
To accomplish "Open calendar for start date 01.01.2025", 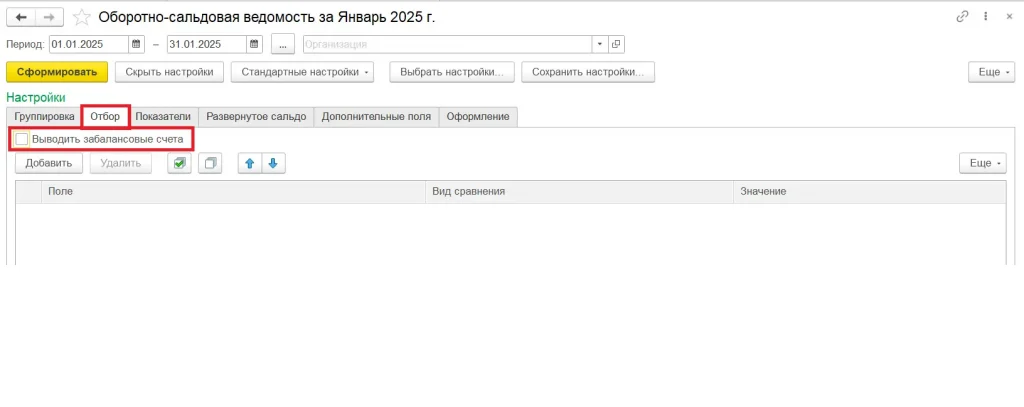I will [x=136, y=44].
